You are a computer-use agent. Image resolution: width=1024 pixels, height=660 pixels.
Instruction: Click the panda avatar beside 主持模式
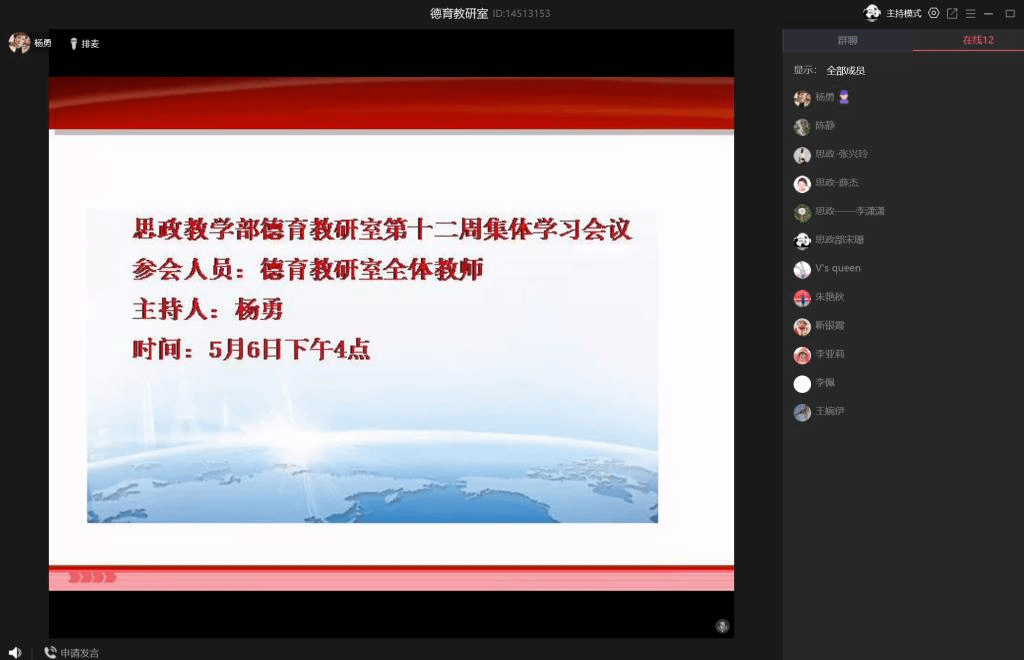(x=872, y=13)
